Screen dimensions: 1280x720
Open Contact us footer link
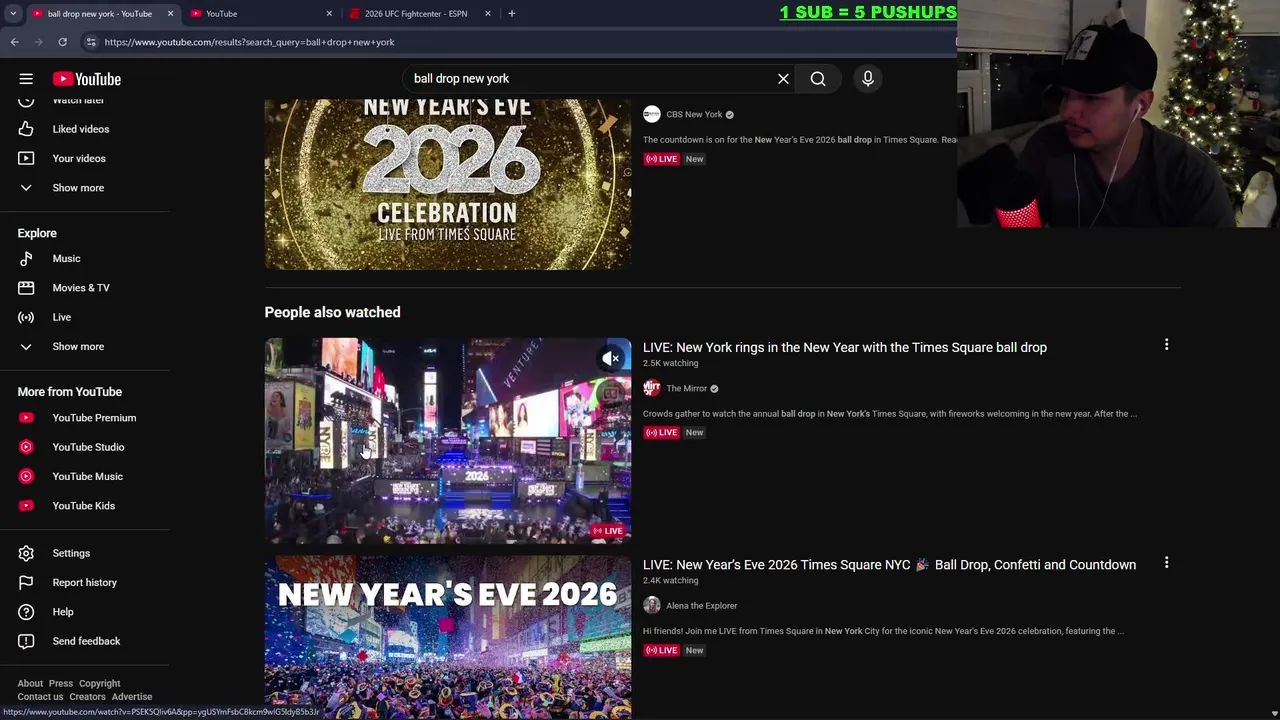(40, 697)
